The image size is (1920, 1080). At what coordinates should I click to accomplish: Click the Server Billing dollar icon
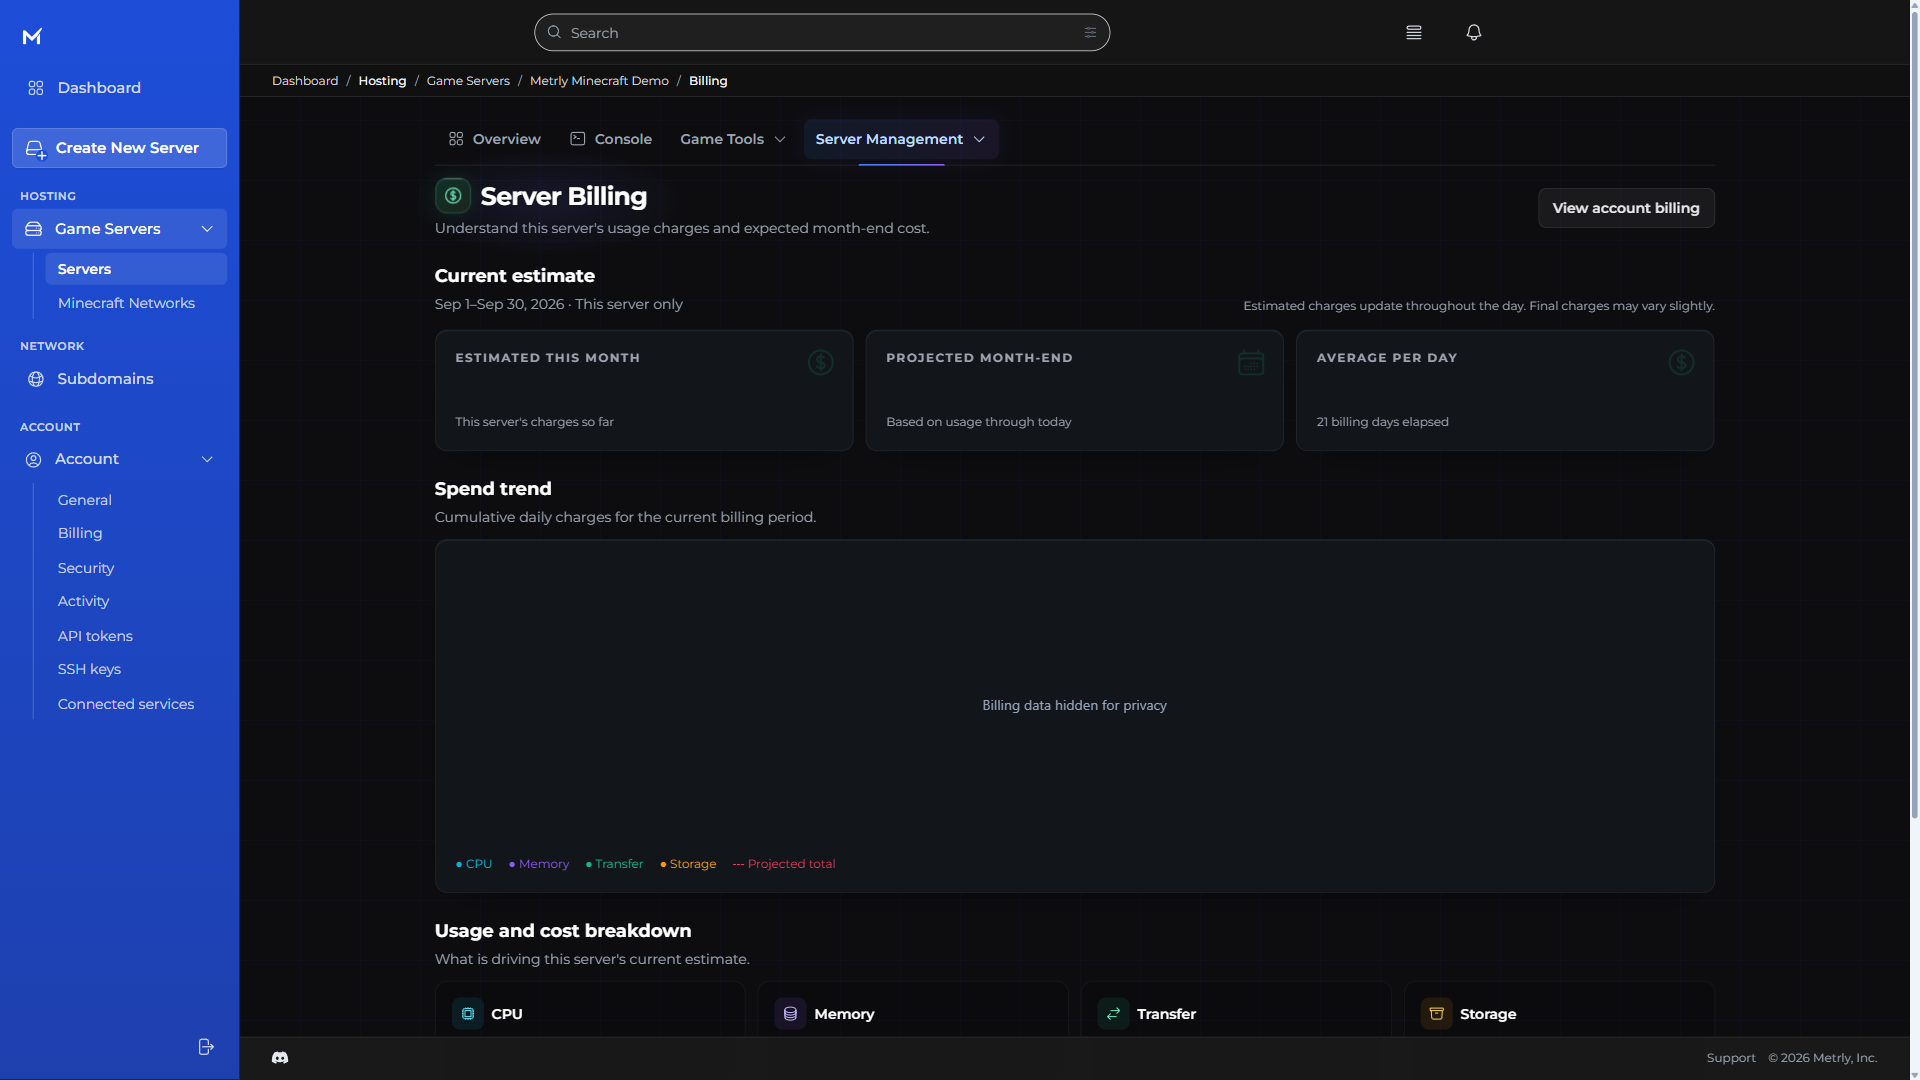(x=453, y=196)
